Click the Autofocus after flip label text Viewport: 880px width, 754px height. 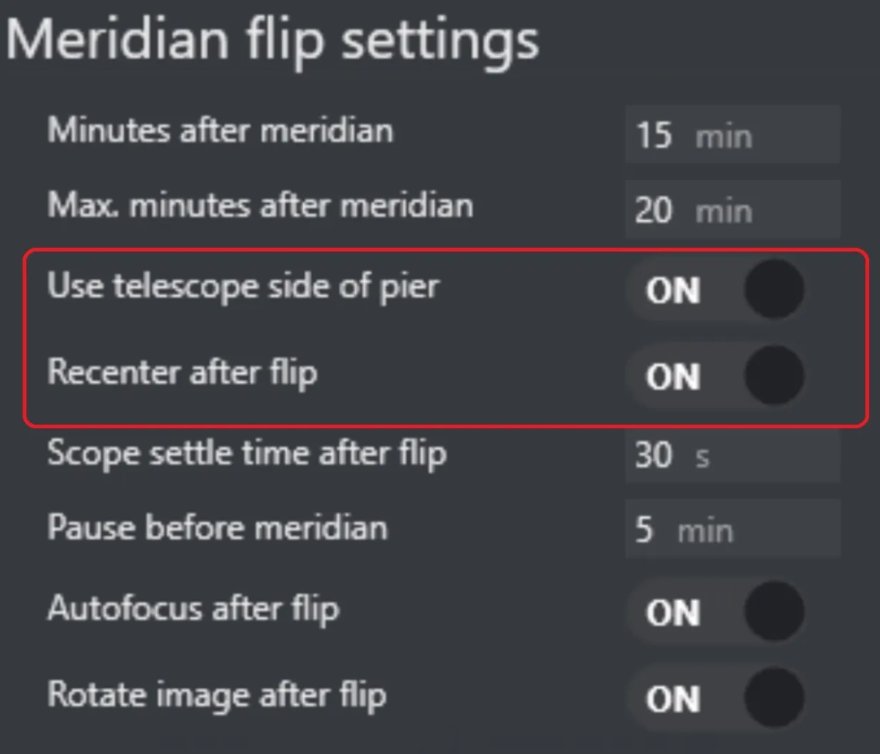(193, 608)
